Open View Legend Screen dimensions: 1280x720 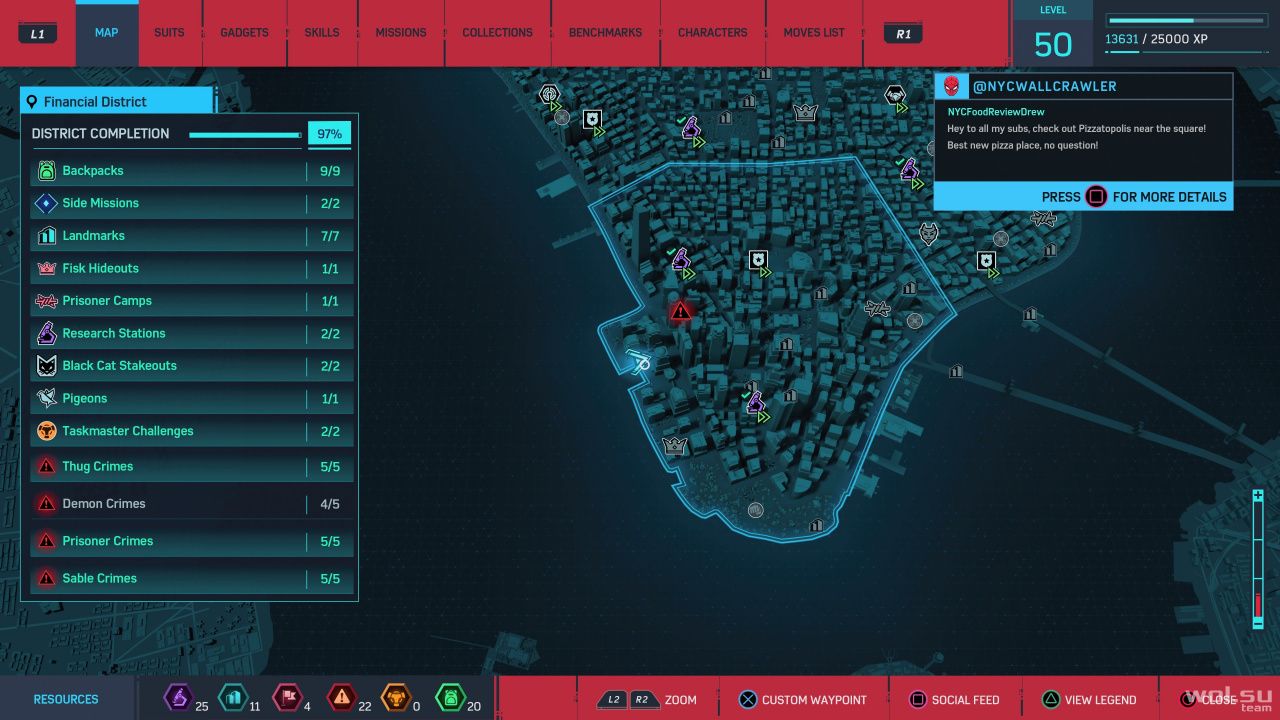[1090, 700]
